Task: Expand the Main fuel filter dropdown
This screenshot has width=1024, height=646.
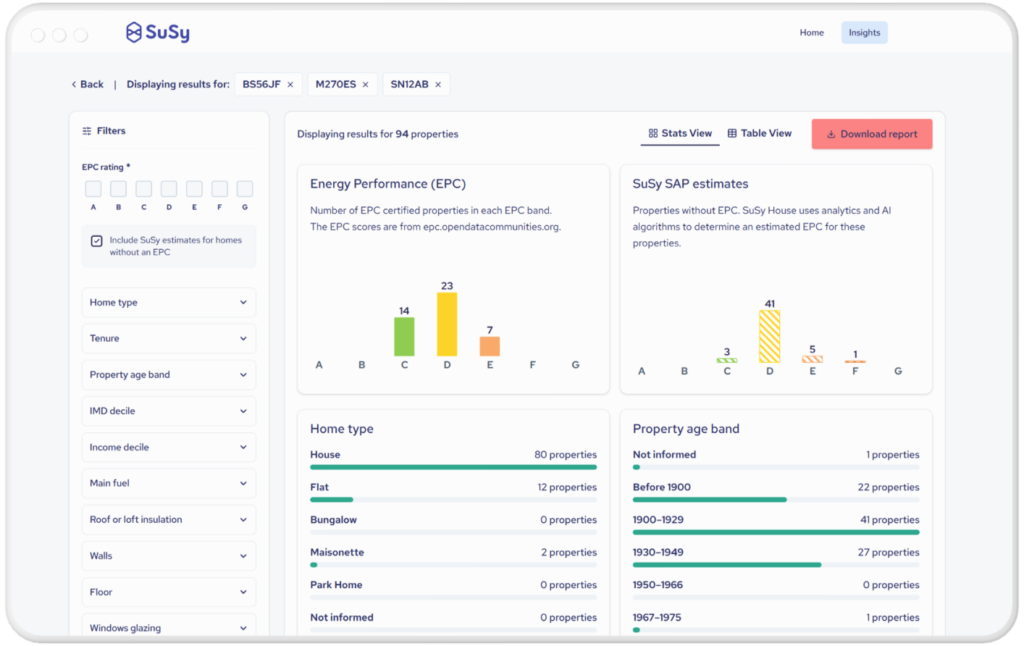Action: click(169, 483)
